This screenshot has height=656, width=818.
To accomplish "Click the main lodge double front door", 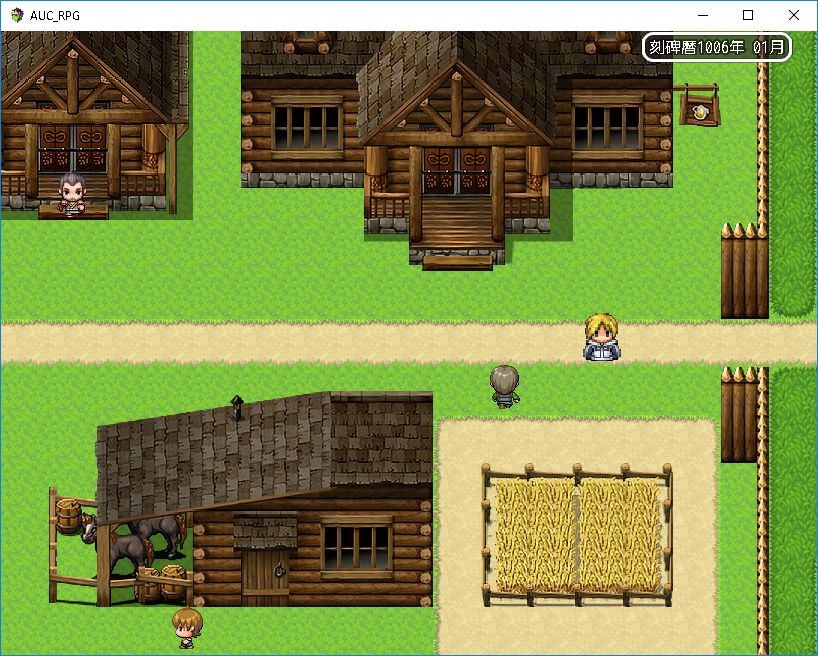I will [x=456, y=171].
